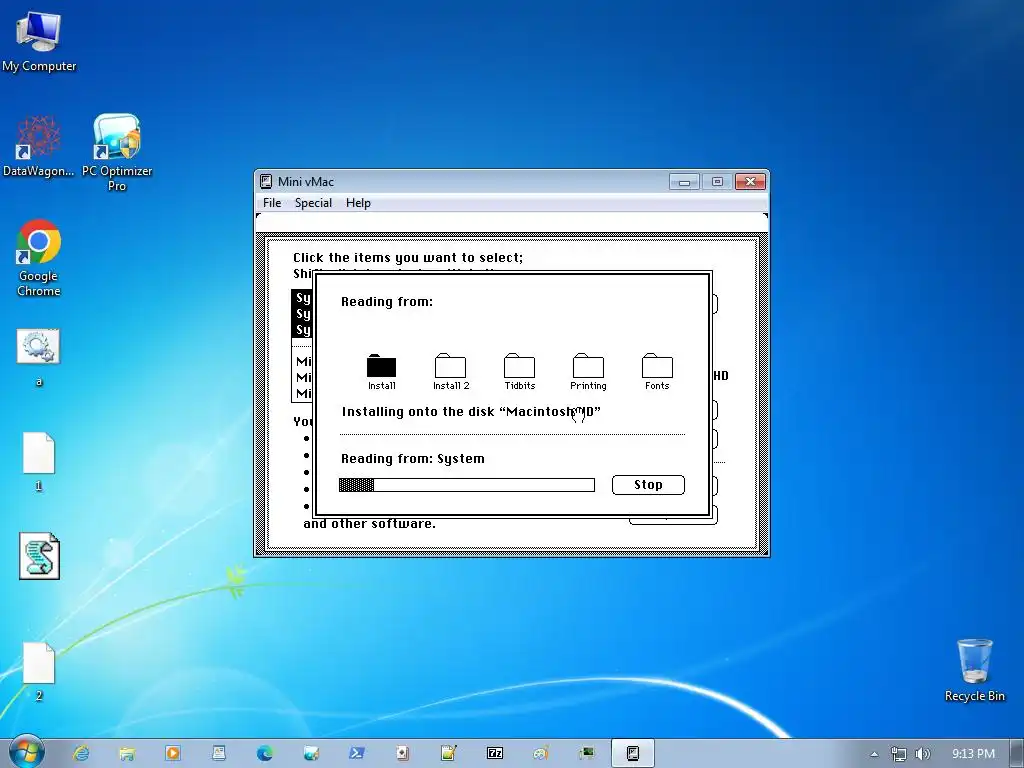Open Windows Explorer folder in the taskbar
Screen dimensions: 1024x768
127,753
